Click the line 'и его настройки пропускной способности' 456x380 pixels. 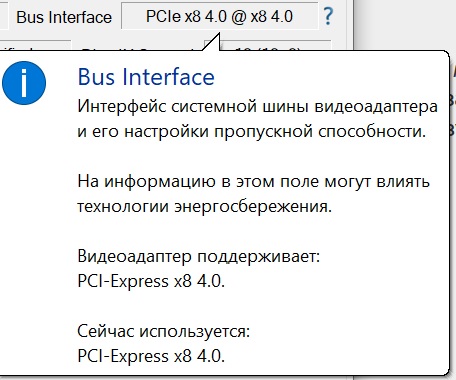[x=252, y=131]
